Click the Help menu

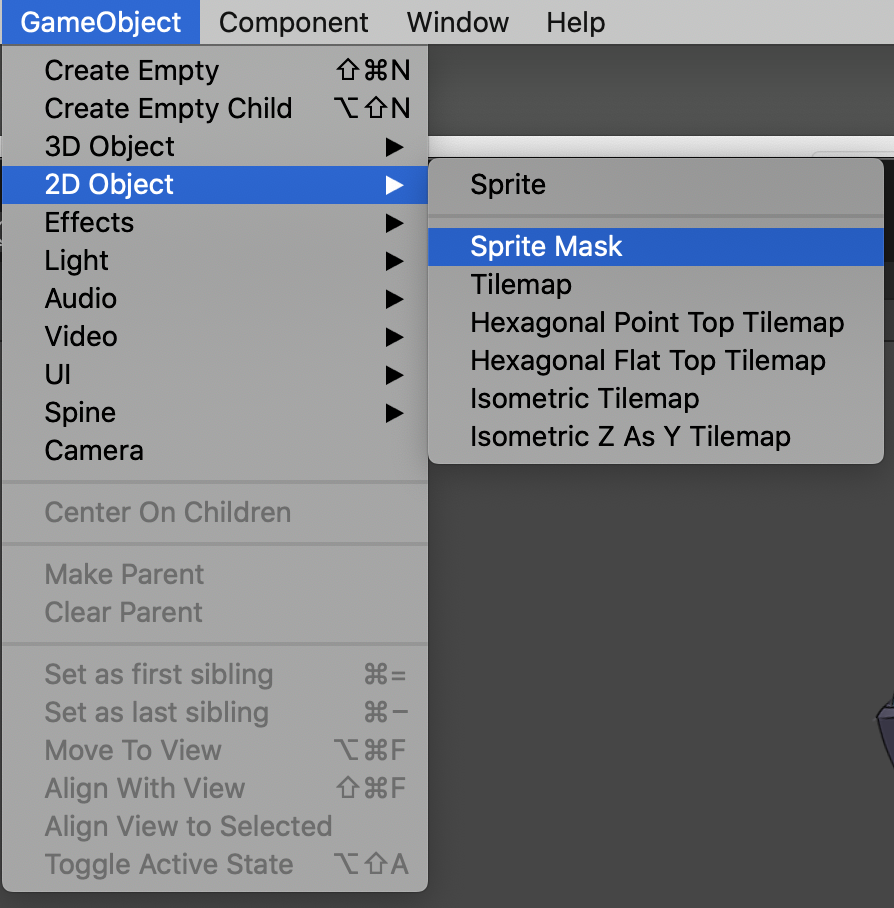pyautogui.click(x=576, y=22)
